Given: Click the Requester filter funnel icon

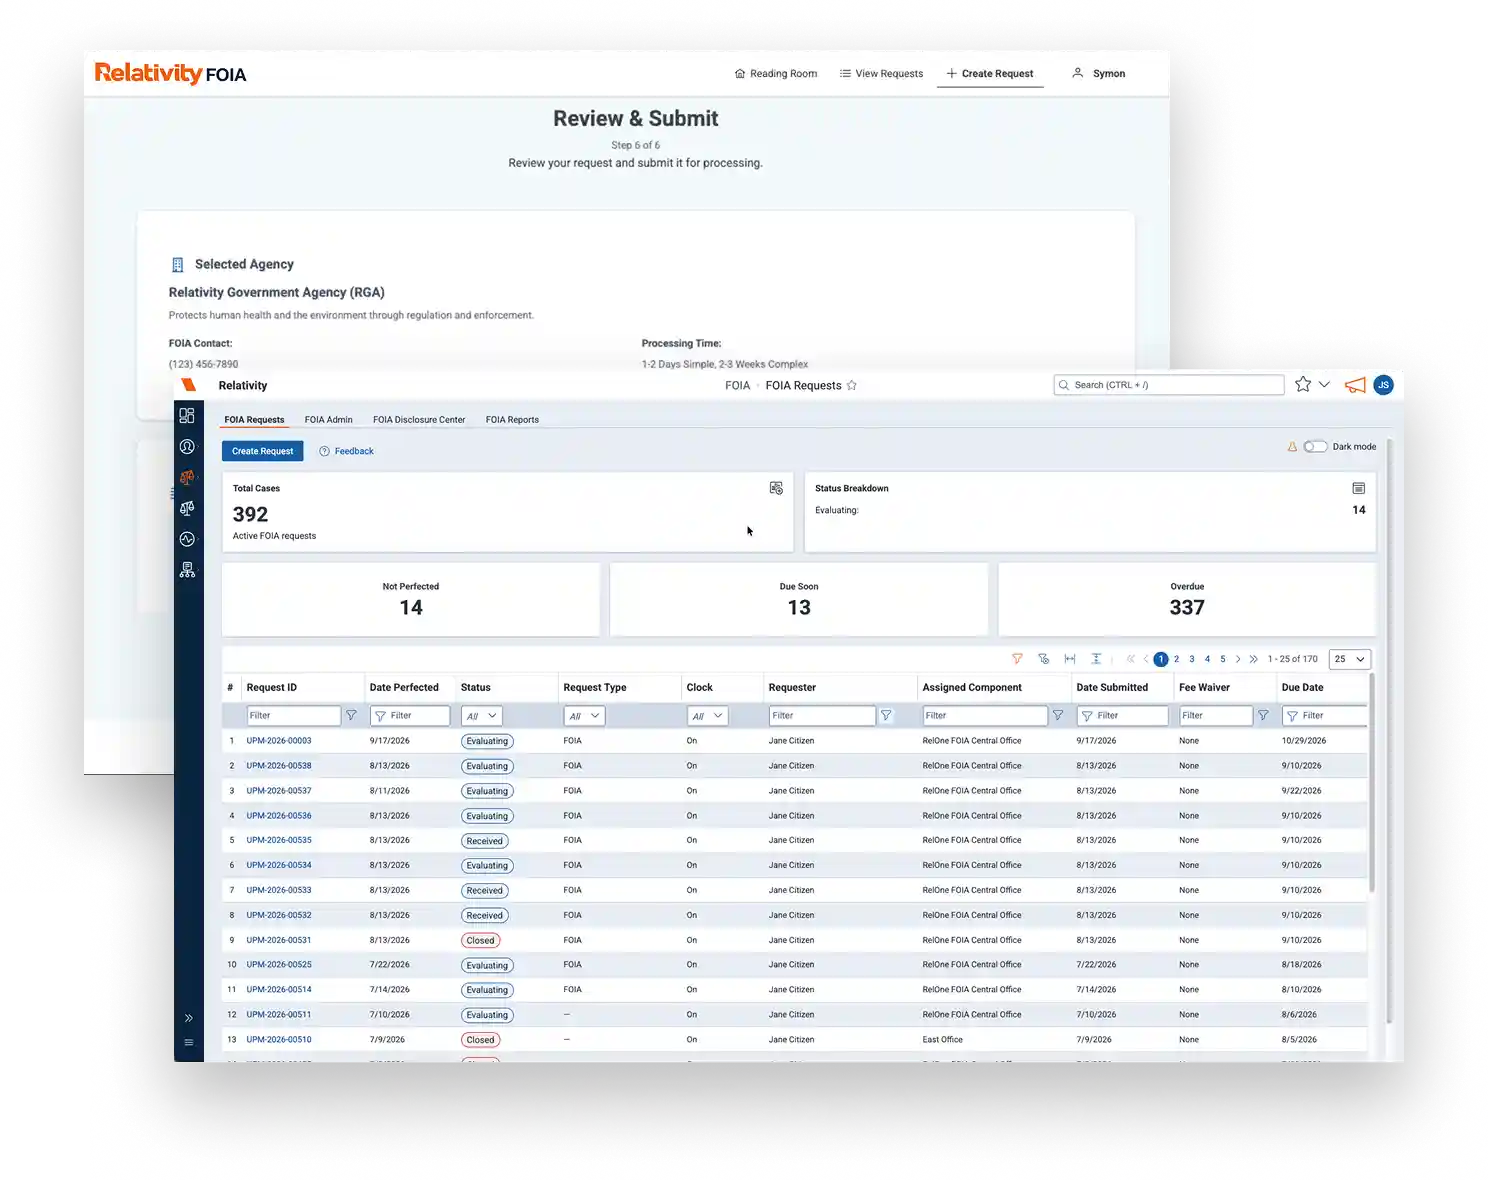Looking at the screenshot, I should (x=886, y=716).
